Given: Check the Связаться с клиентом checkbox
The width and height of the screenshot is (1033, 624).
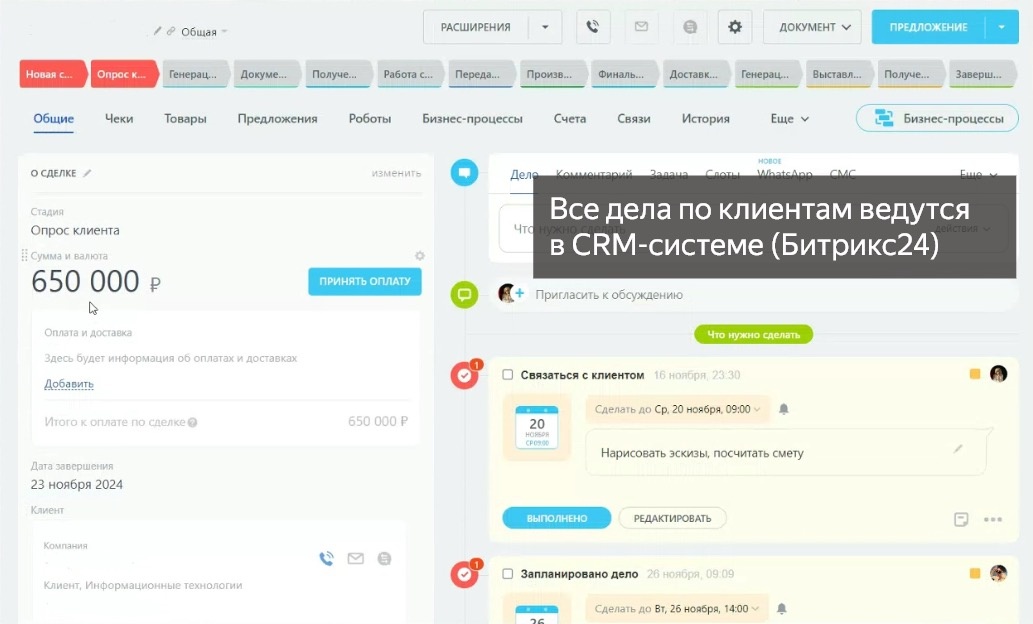Looking at the screenshot, I should [507, 375].
